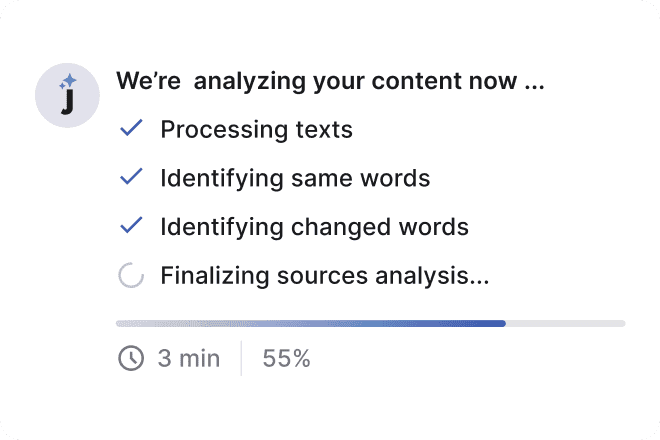660x440 pixels.
Task: Click the J sparkle avatar icon
Action: pyautogui.click(x=67, y=96)
